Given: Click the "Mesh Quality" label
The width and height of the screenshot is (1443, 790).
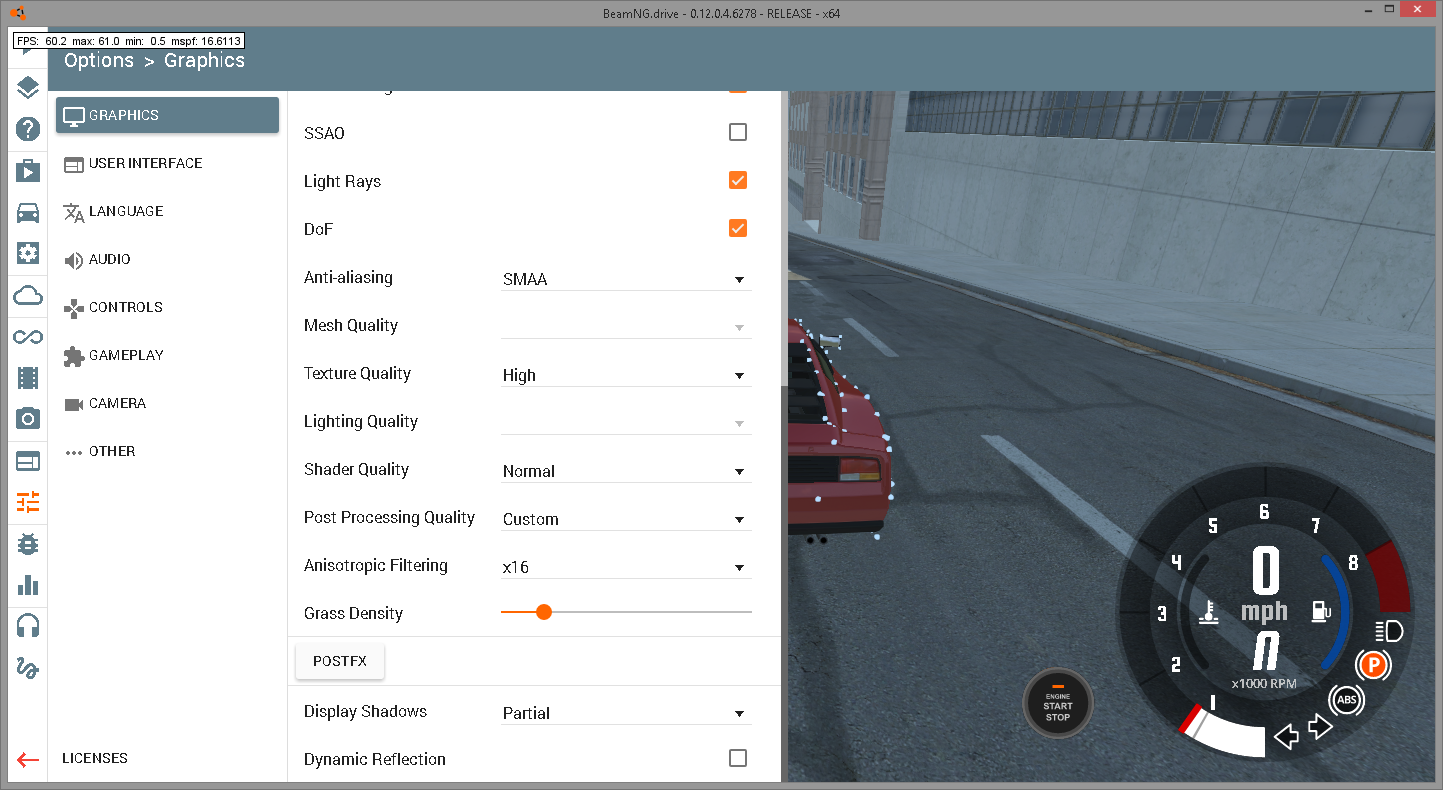Looking at the screenshot, I should pyautogui.click(x=351, y=325).
